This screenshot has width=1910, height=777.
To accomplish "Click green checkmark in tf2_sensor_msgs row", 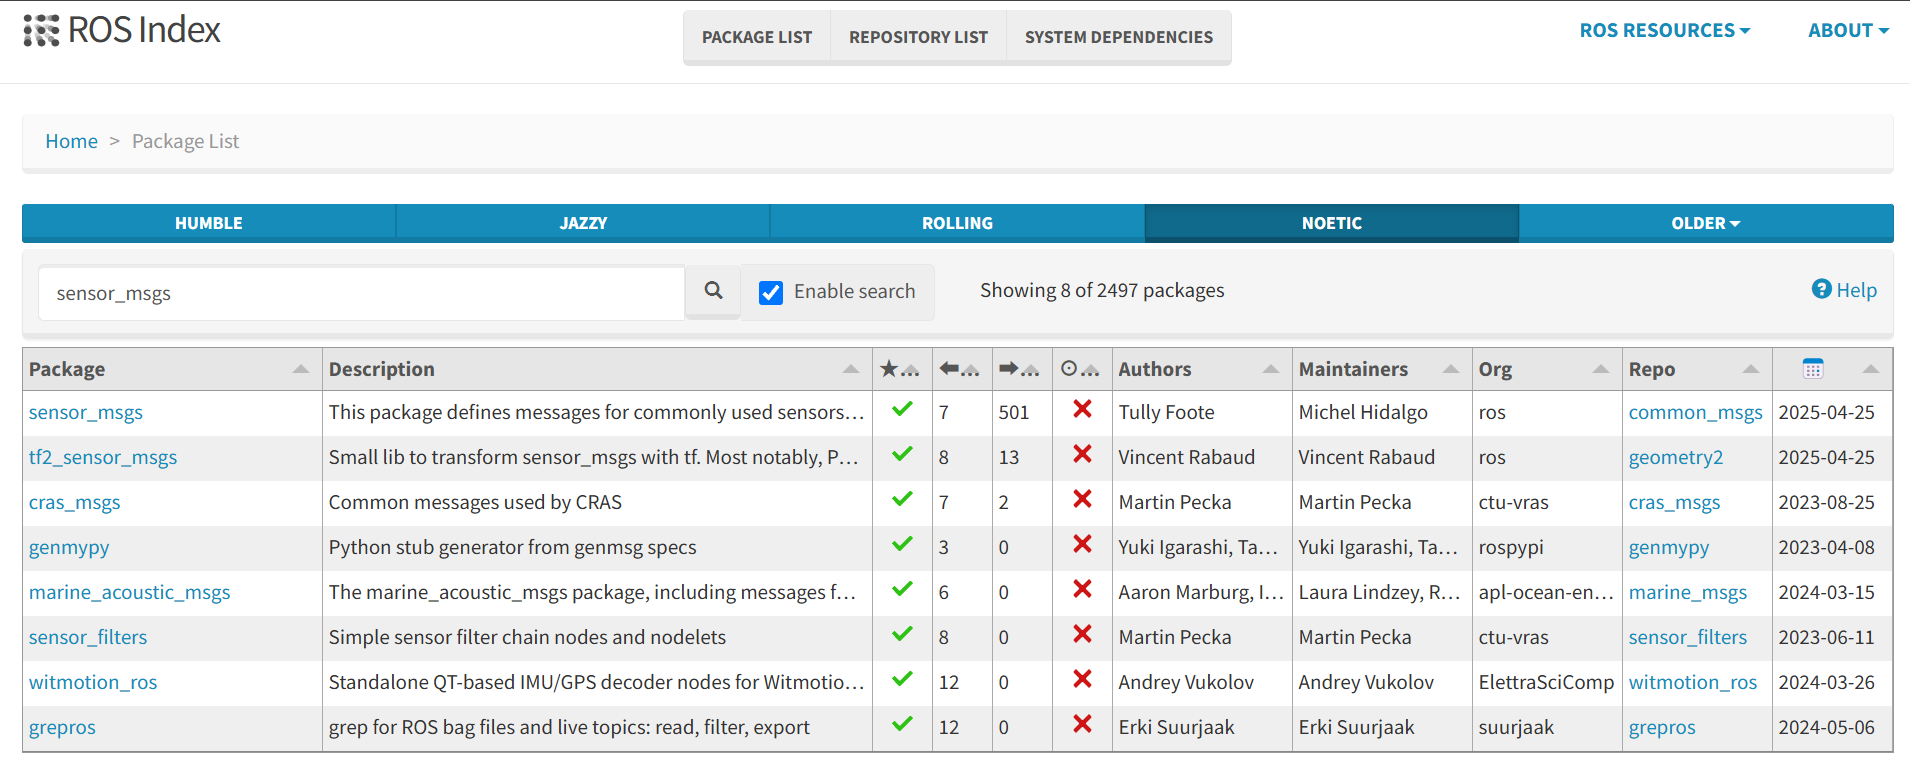I will 902,454.
